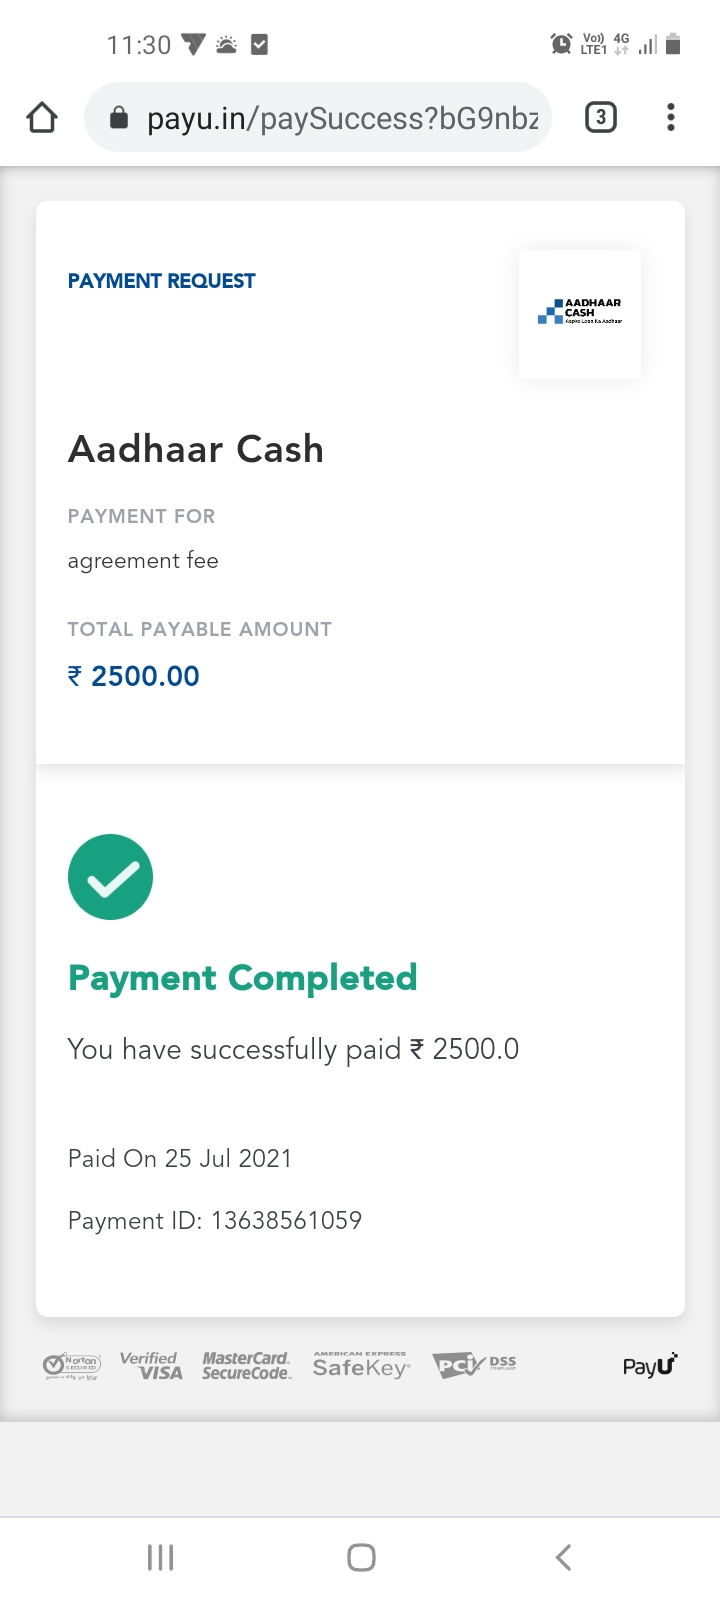Image resolution: width=720 pixels, height=1600 pixels.
Task: Tap the padlock site security icon
Action: (119, 118)
